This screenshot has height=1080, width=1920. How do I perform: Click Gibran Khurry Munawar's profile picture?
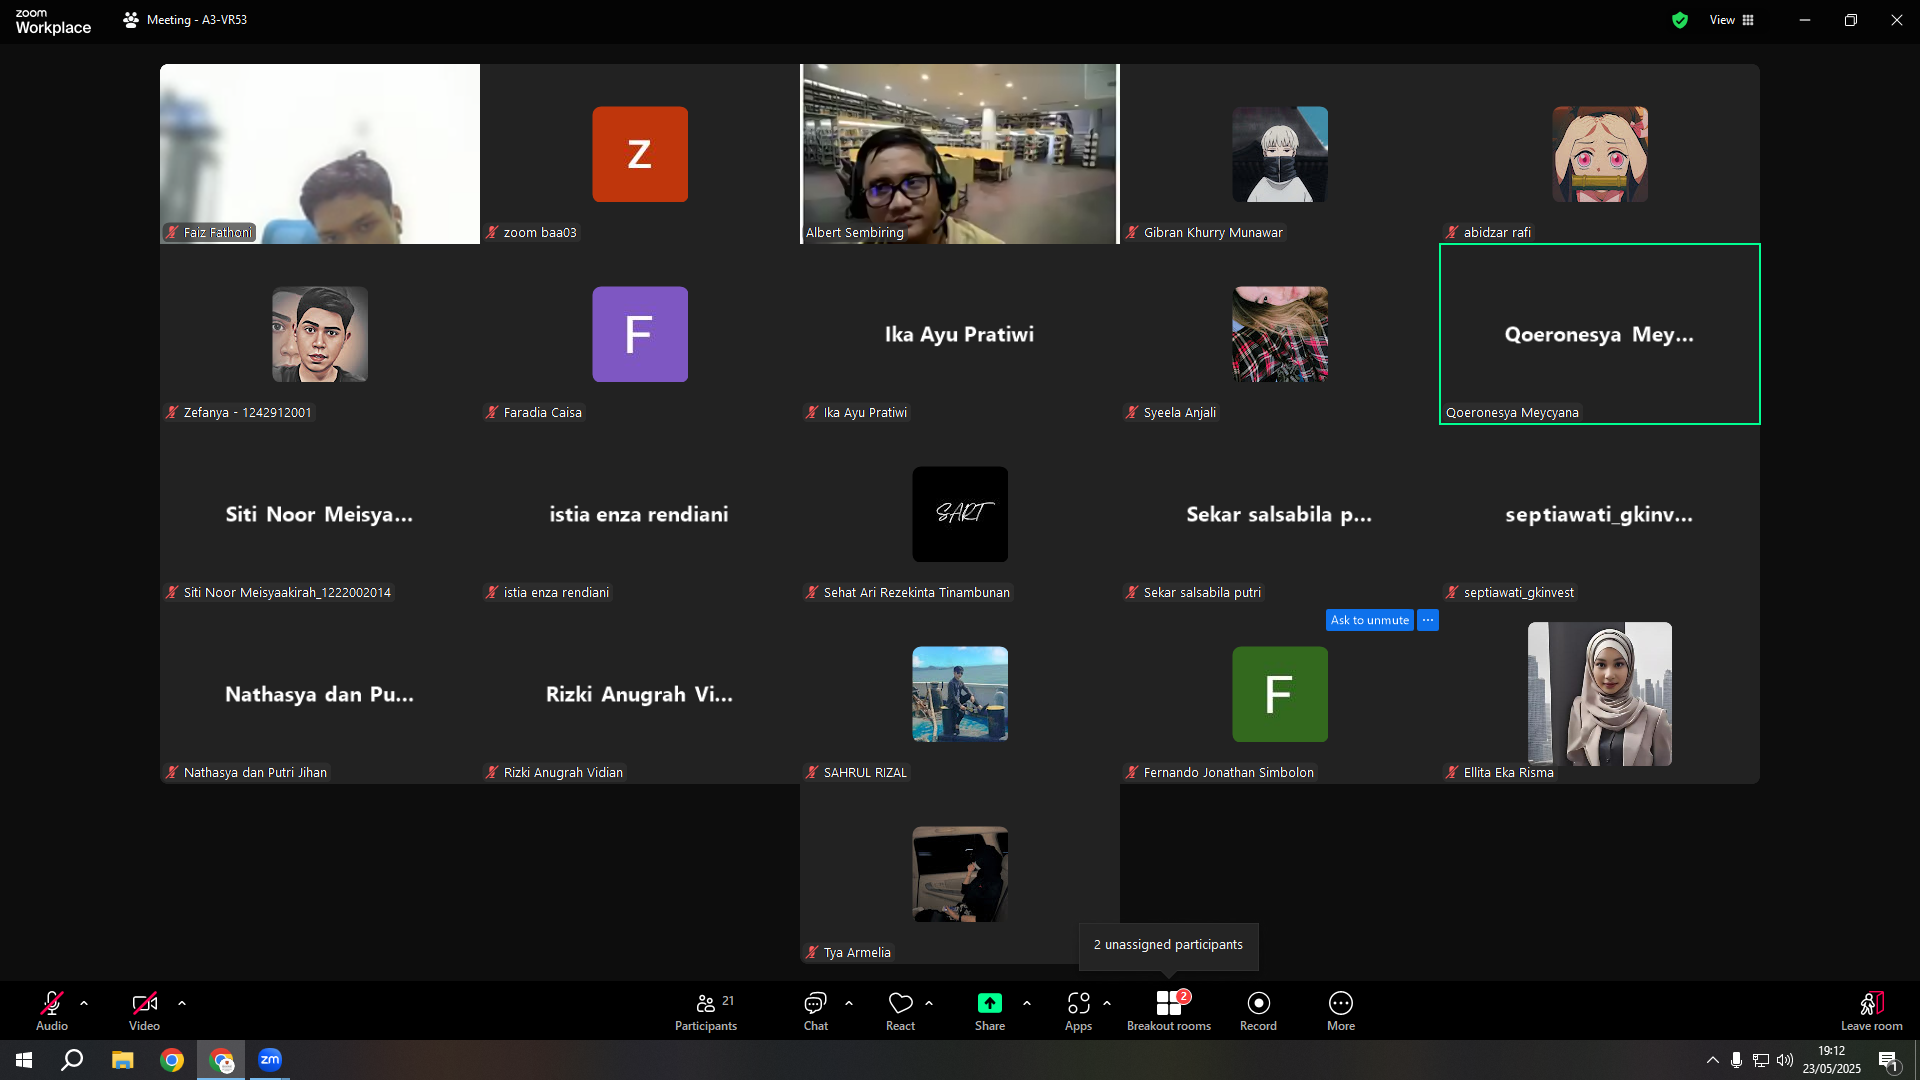(x=1280, y=154)
